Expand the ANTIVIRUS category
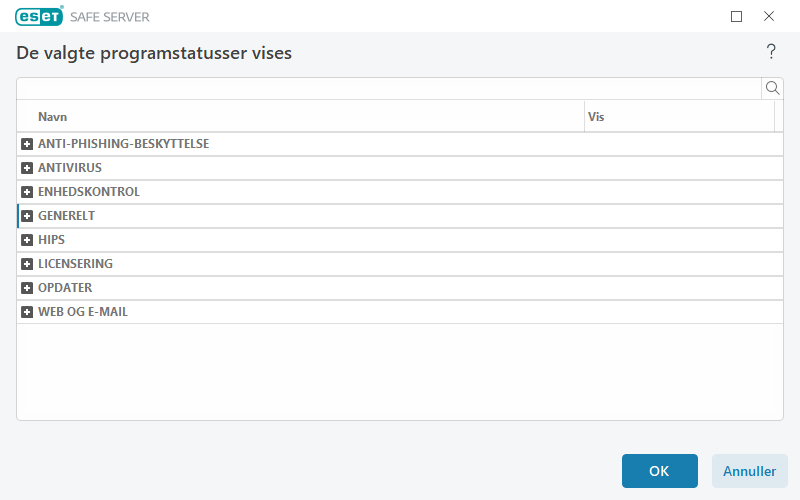 click(x=28, y=168)
